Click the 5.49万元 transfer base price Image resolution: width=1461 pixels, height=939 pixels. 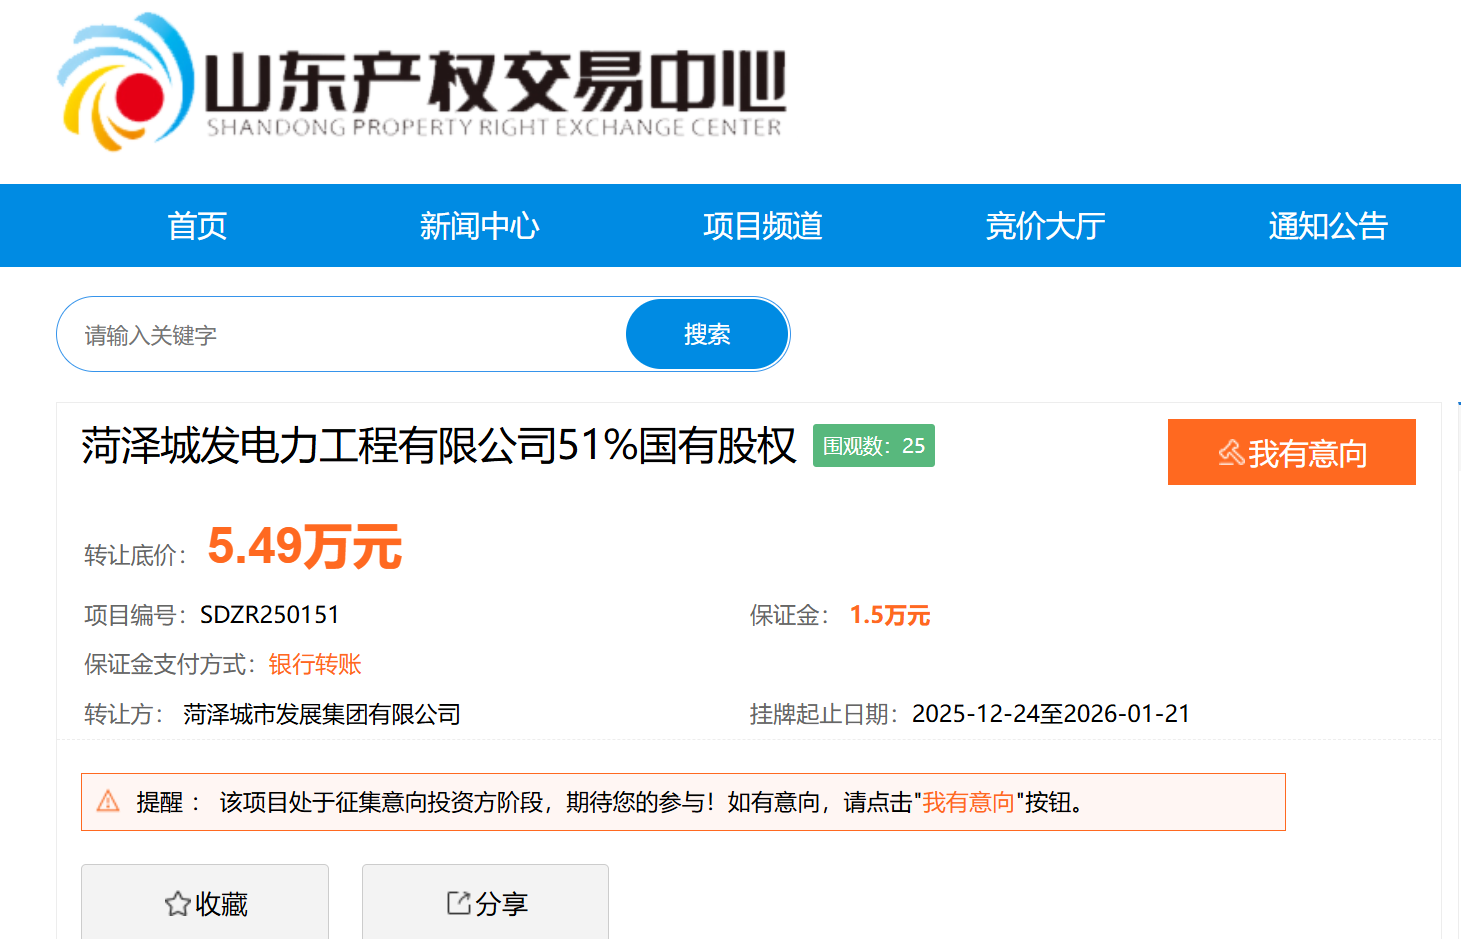pyautogui.click(x=304, y=547)
